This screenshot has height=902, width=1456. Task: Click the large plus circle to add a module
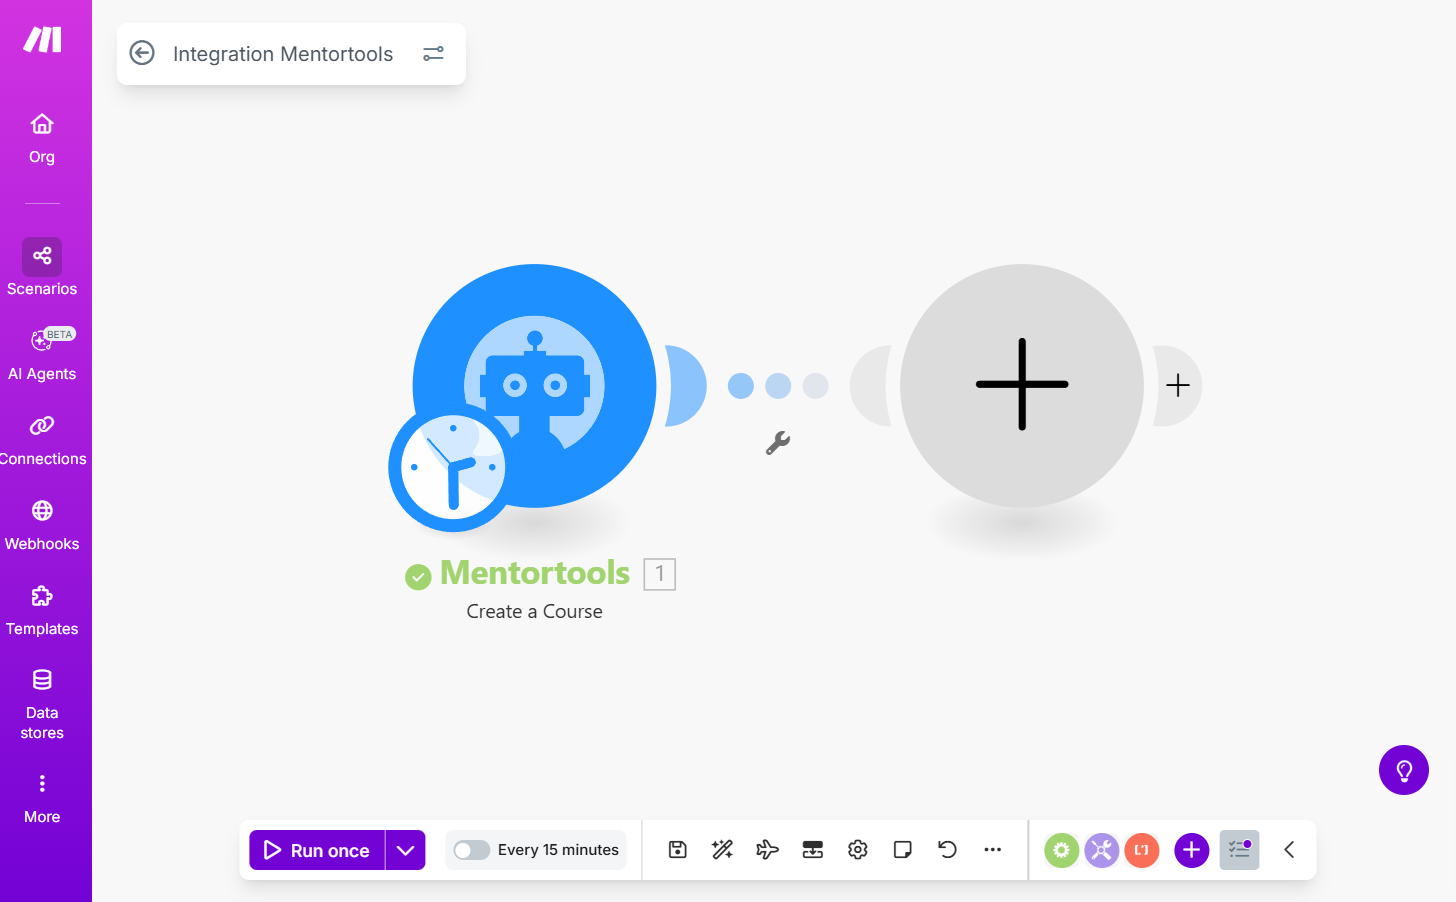point(1022,385)
